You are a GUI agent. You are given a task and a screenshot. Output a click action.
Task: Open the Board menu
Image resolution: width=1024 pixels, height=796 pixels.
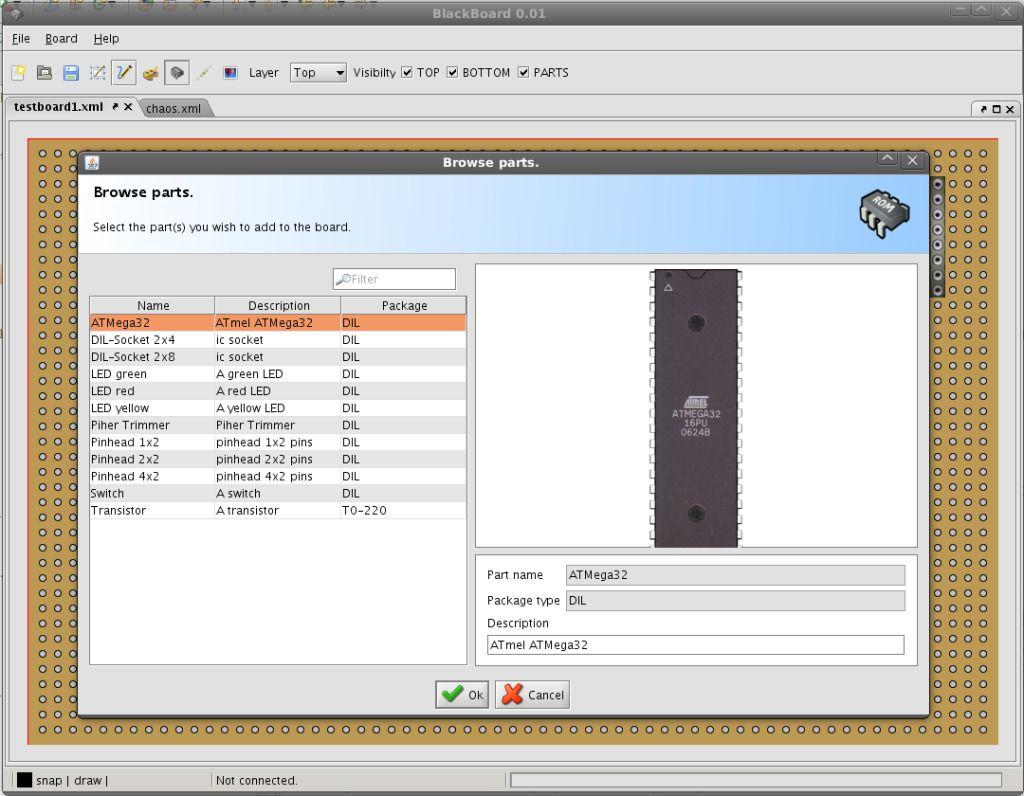pyautogui.click(x=61, y=39)
